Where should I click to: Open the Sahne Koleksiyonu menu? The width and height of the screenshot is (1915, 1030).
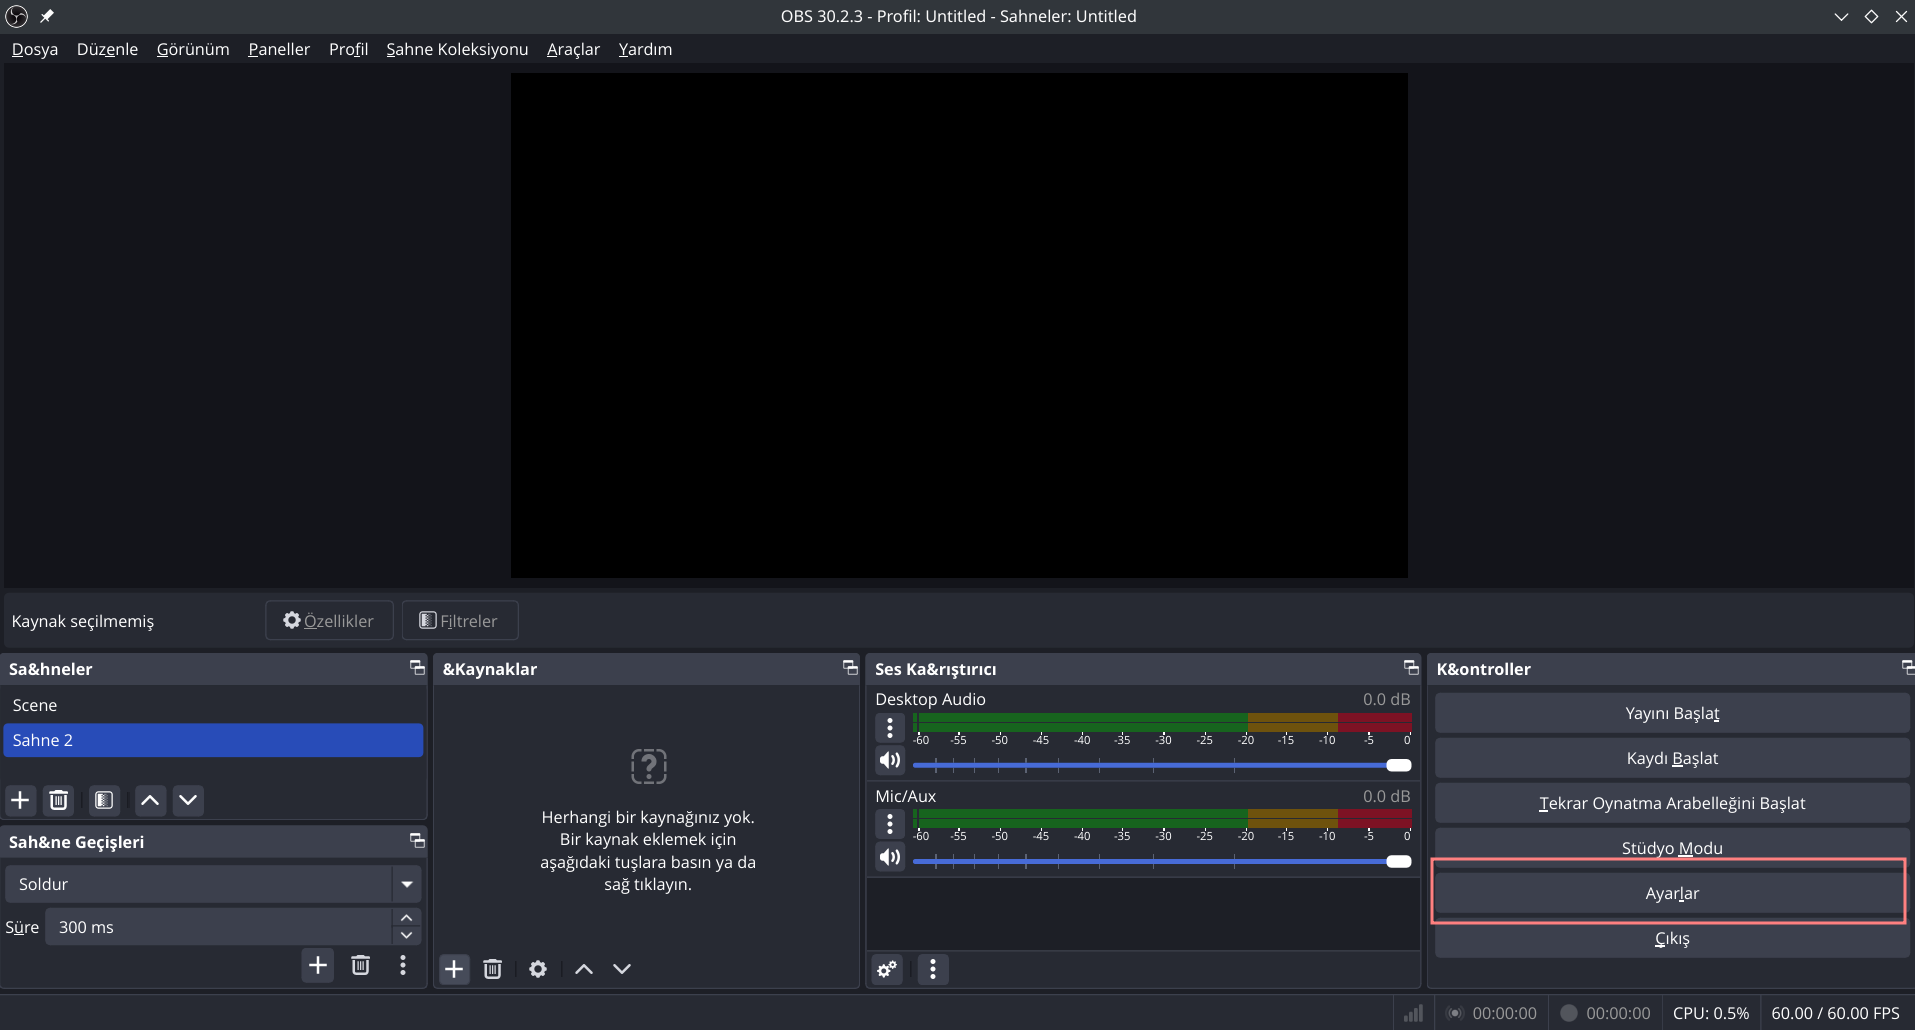pyautogui.click(x=457, y=49)
